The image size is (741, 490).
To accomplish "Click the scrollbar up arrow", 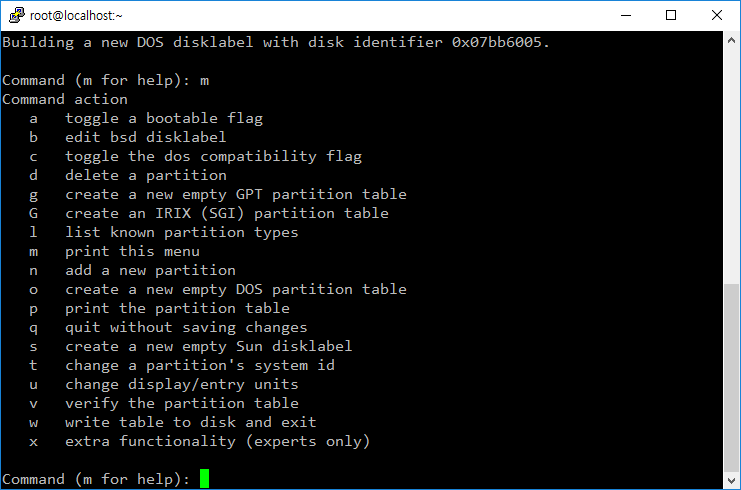I will 731,41.
